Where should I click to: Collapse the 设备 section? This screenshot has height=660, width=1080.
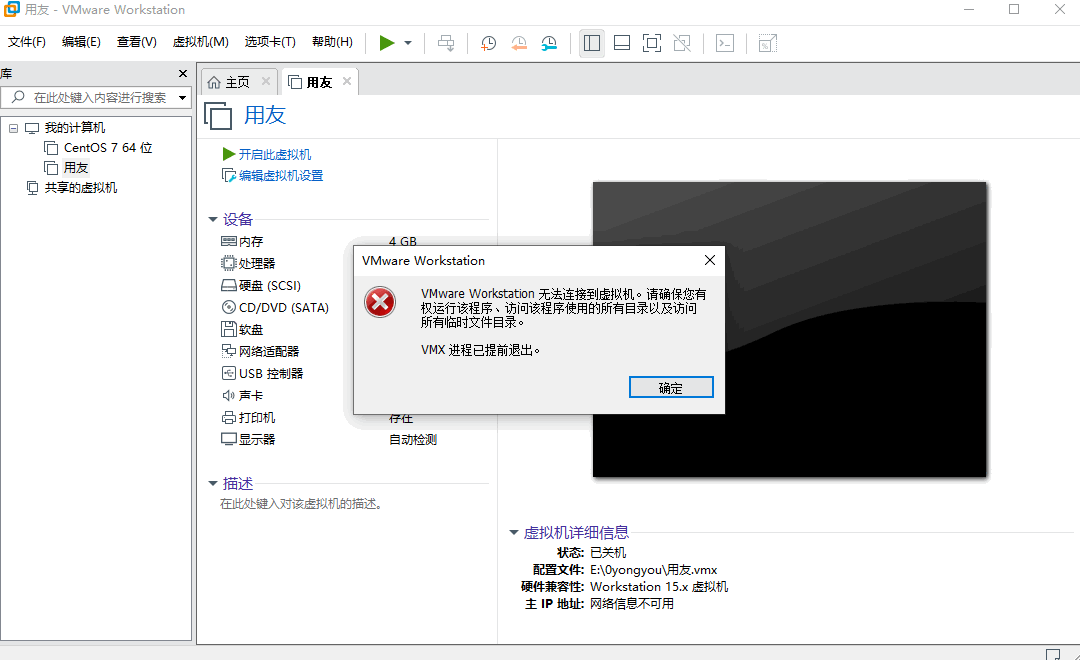213,219
